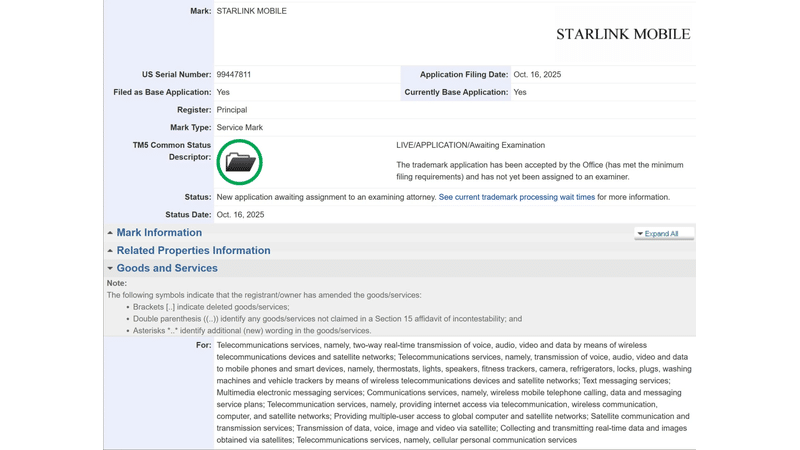This screenshot has width=800, height=450.
Task: Click the Application Filing Date value
Action: click(537, 75)
